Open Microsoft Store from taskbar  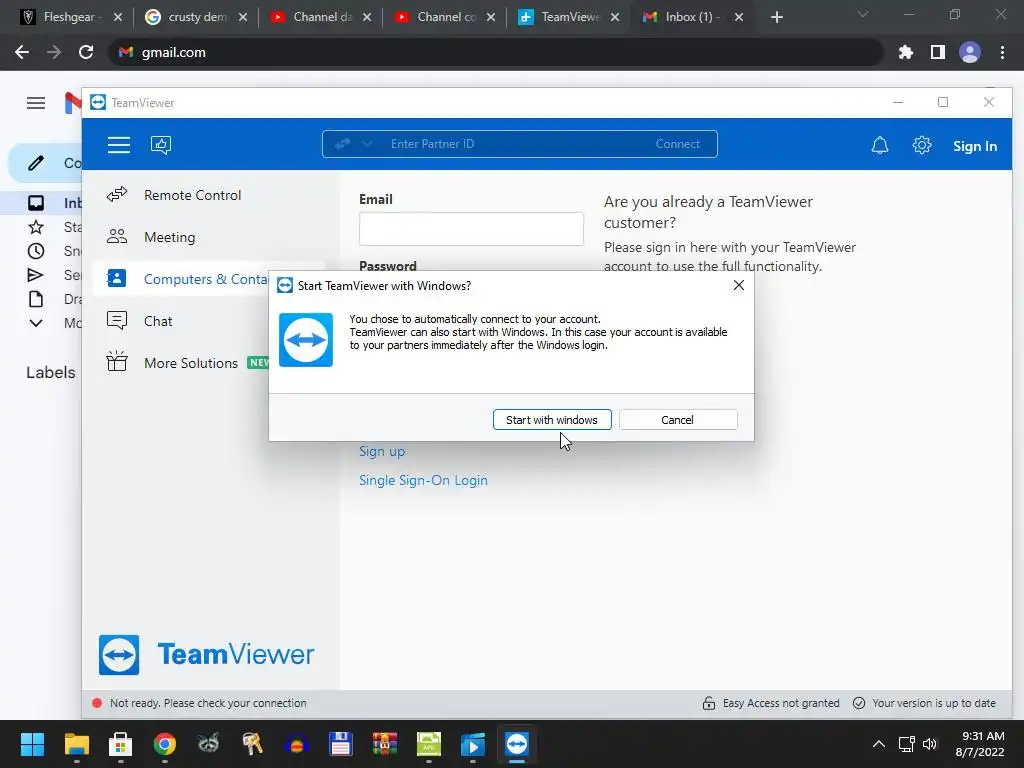120,744
